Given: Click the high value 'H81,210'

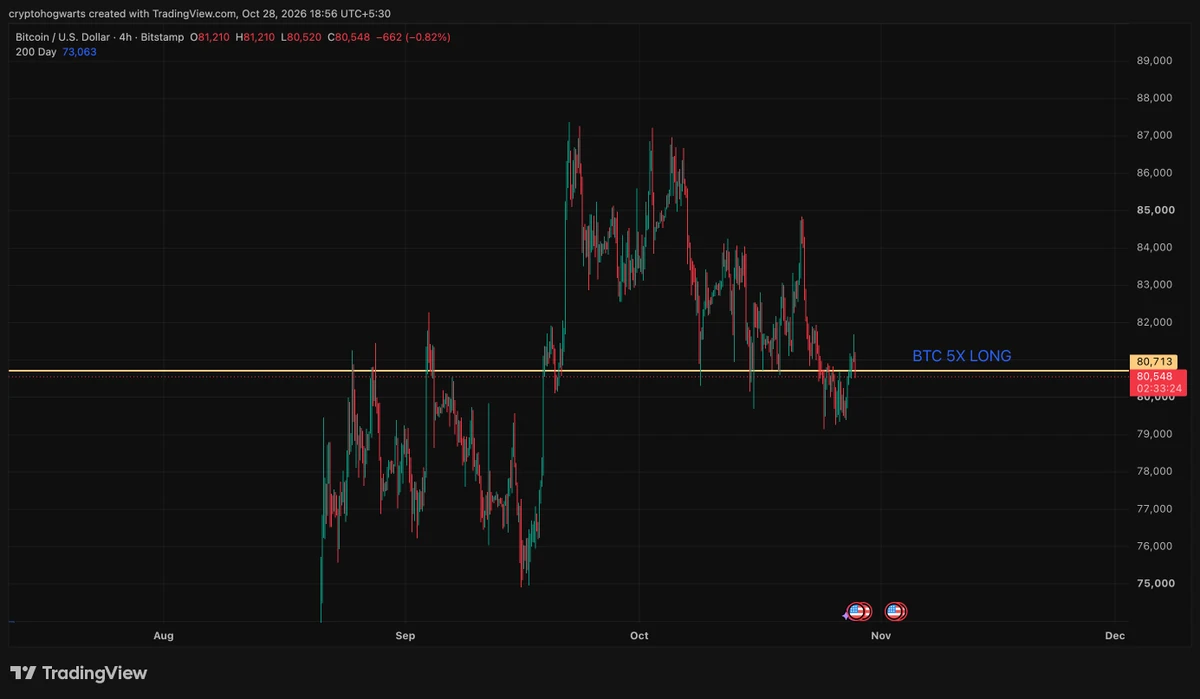Looking at the screenshot, I should tap(255, 37).
